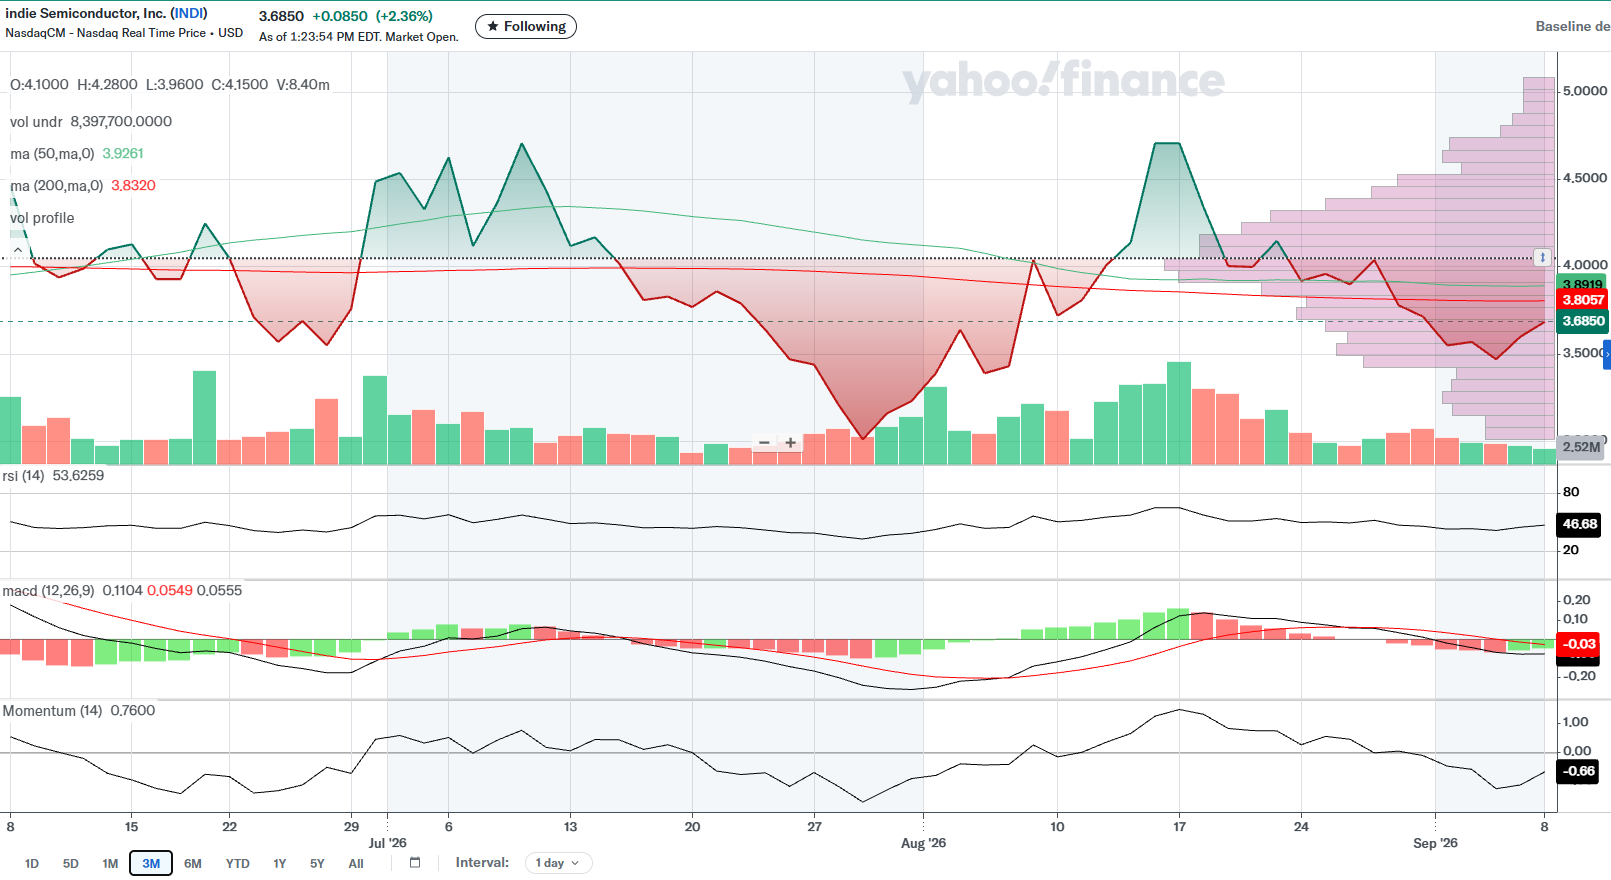Click the vol profile indicator label

coord(42,218)
